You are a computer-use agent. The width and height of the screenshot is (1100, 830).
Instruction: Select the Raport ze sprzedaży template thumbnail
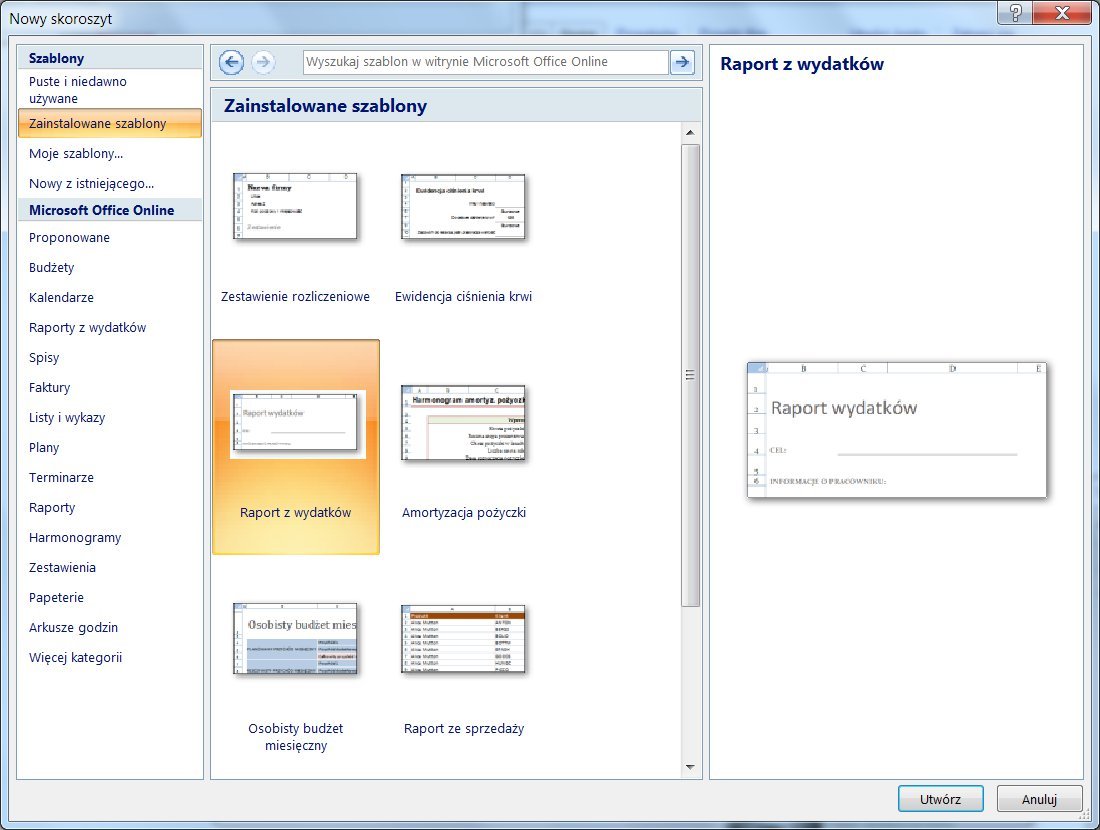click(x=463, y=639)
